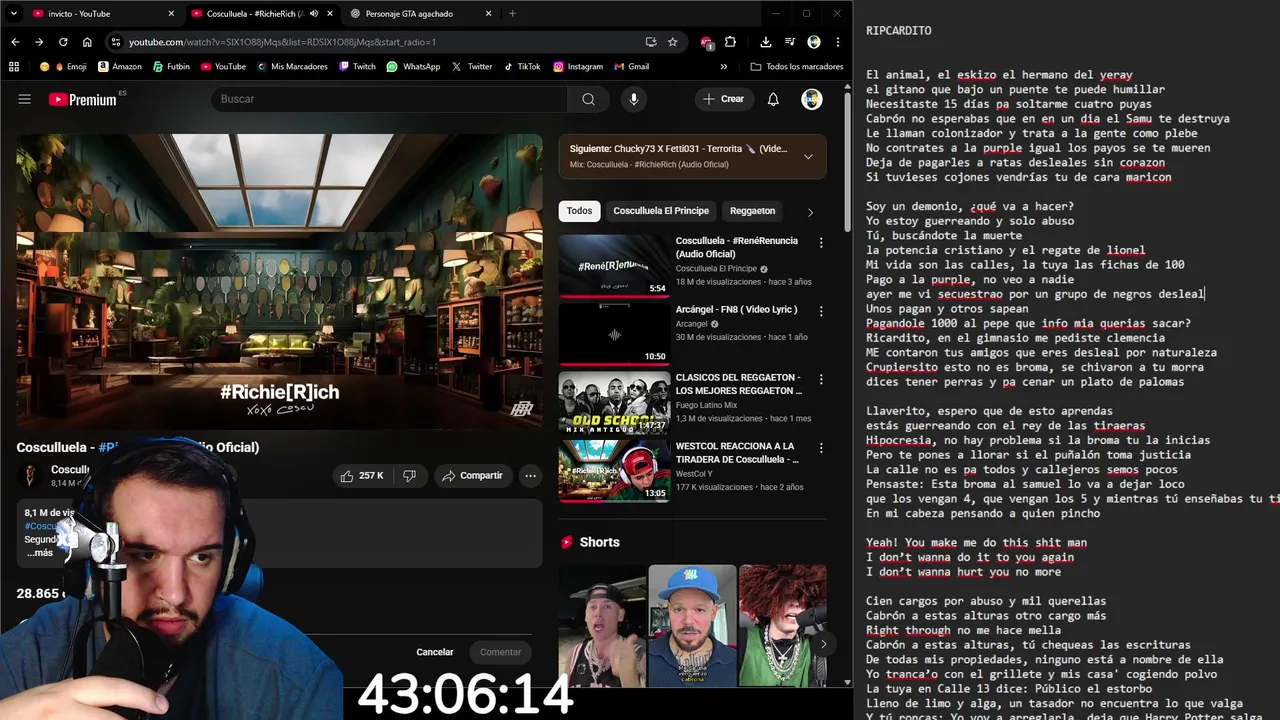Click in the Buscar search field
The height and width of the screenshot is (720, 1280).
389,99
